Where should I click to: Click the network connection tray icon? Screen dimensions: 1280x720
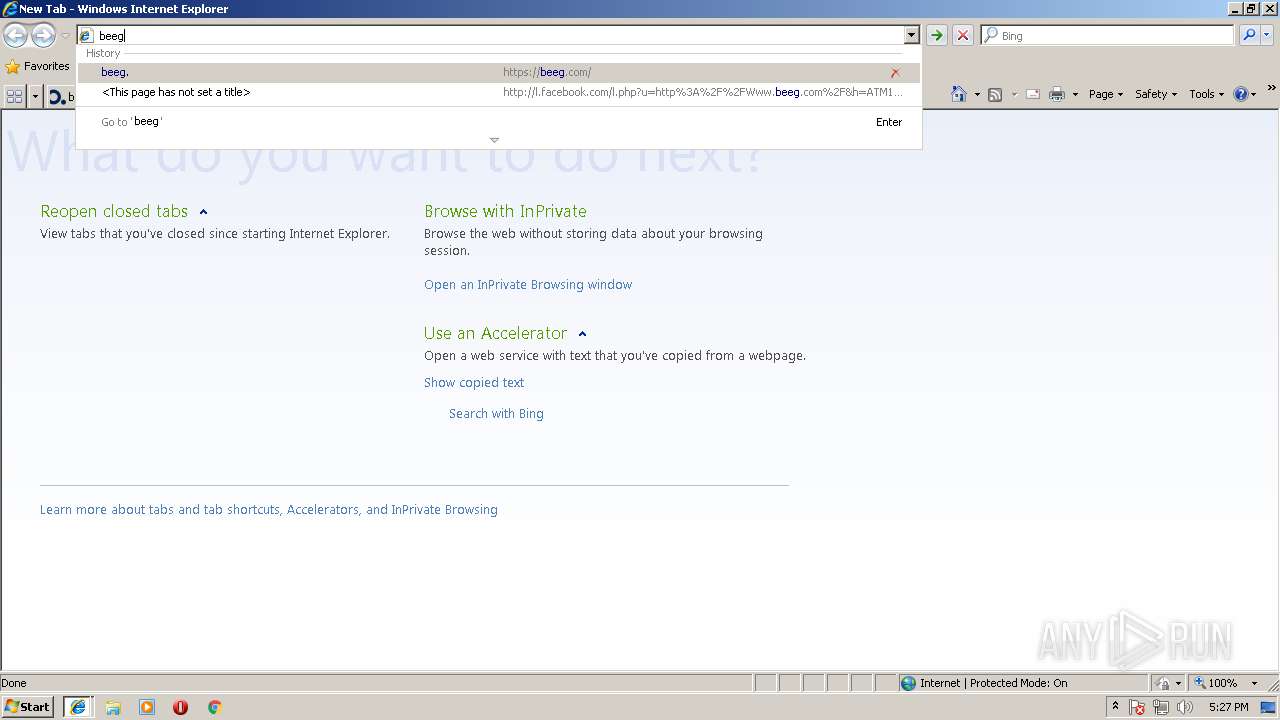click(x=1162, y=707)
